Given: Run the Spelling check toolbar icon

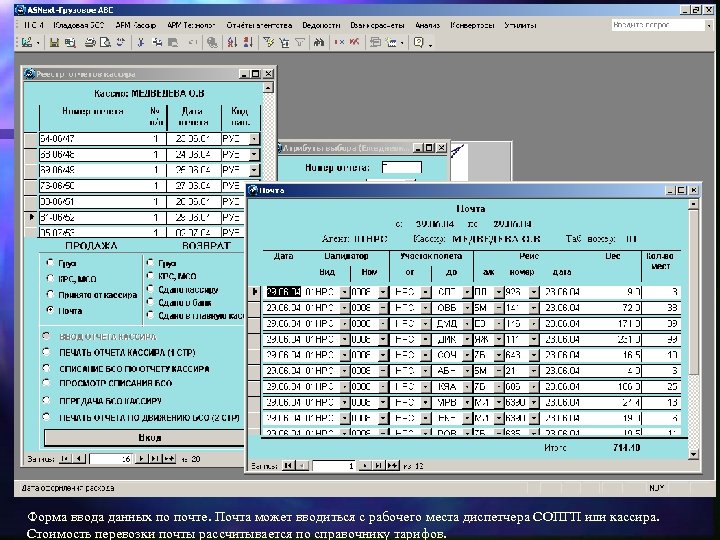Looking at the screenshot, I should (x=121, y=43).
